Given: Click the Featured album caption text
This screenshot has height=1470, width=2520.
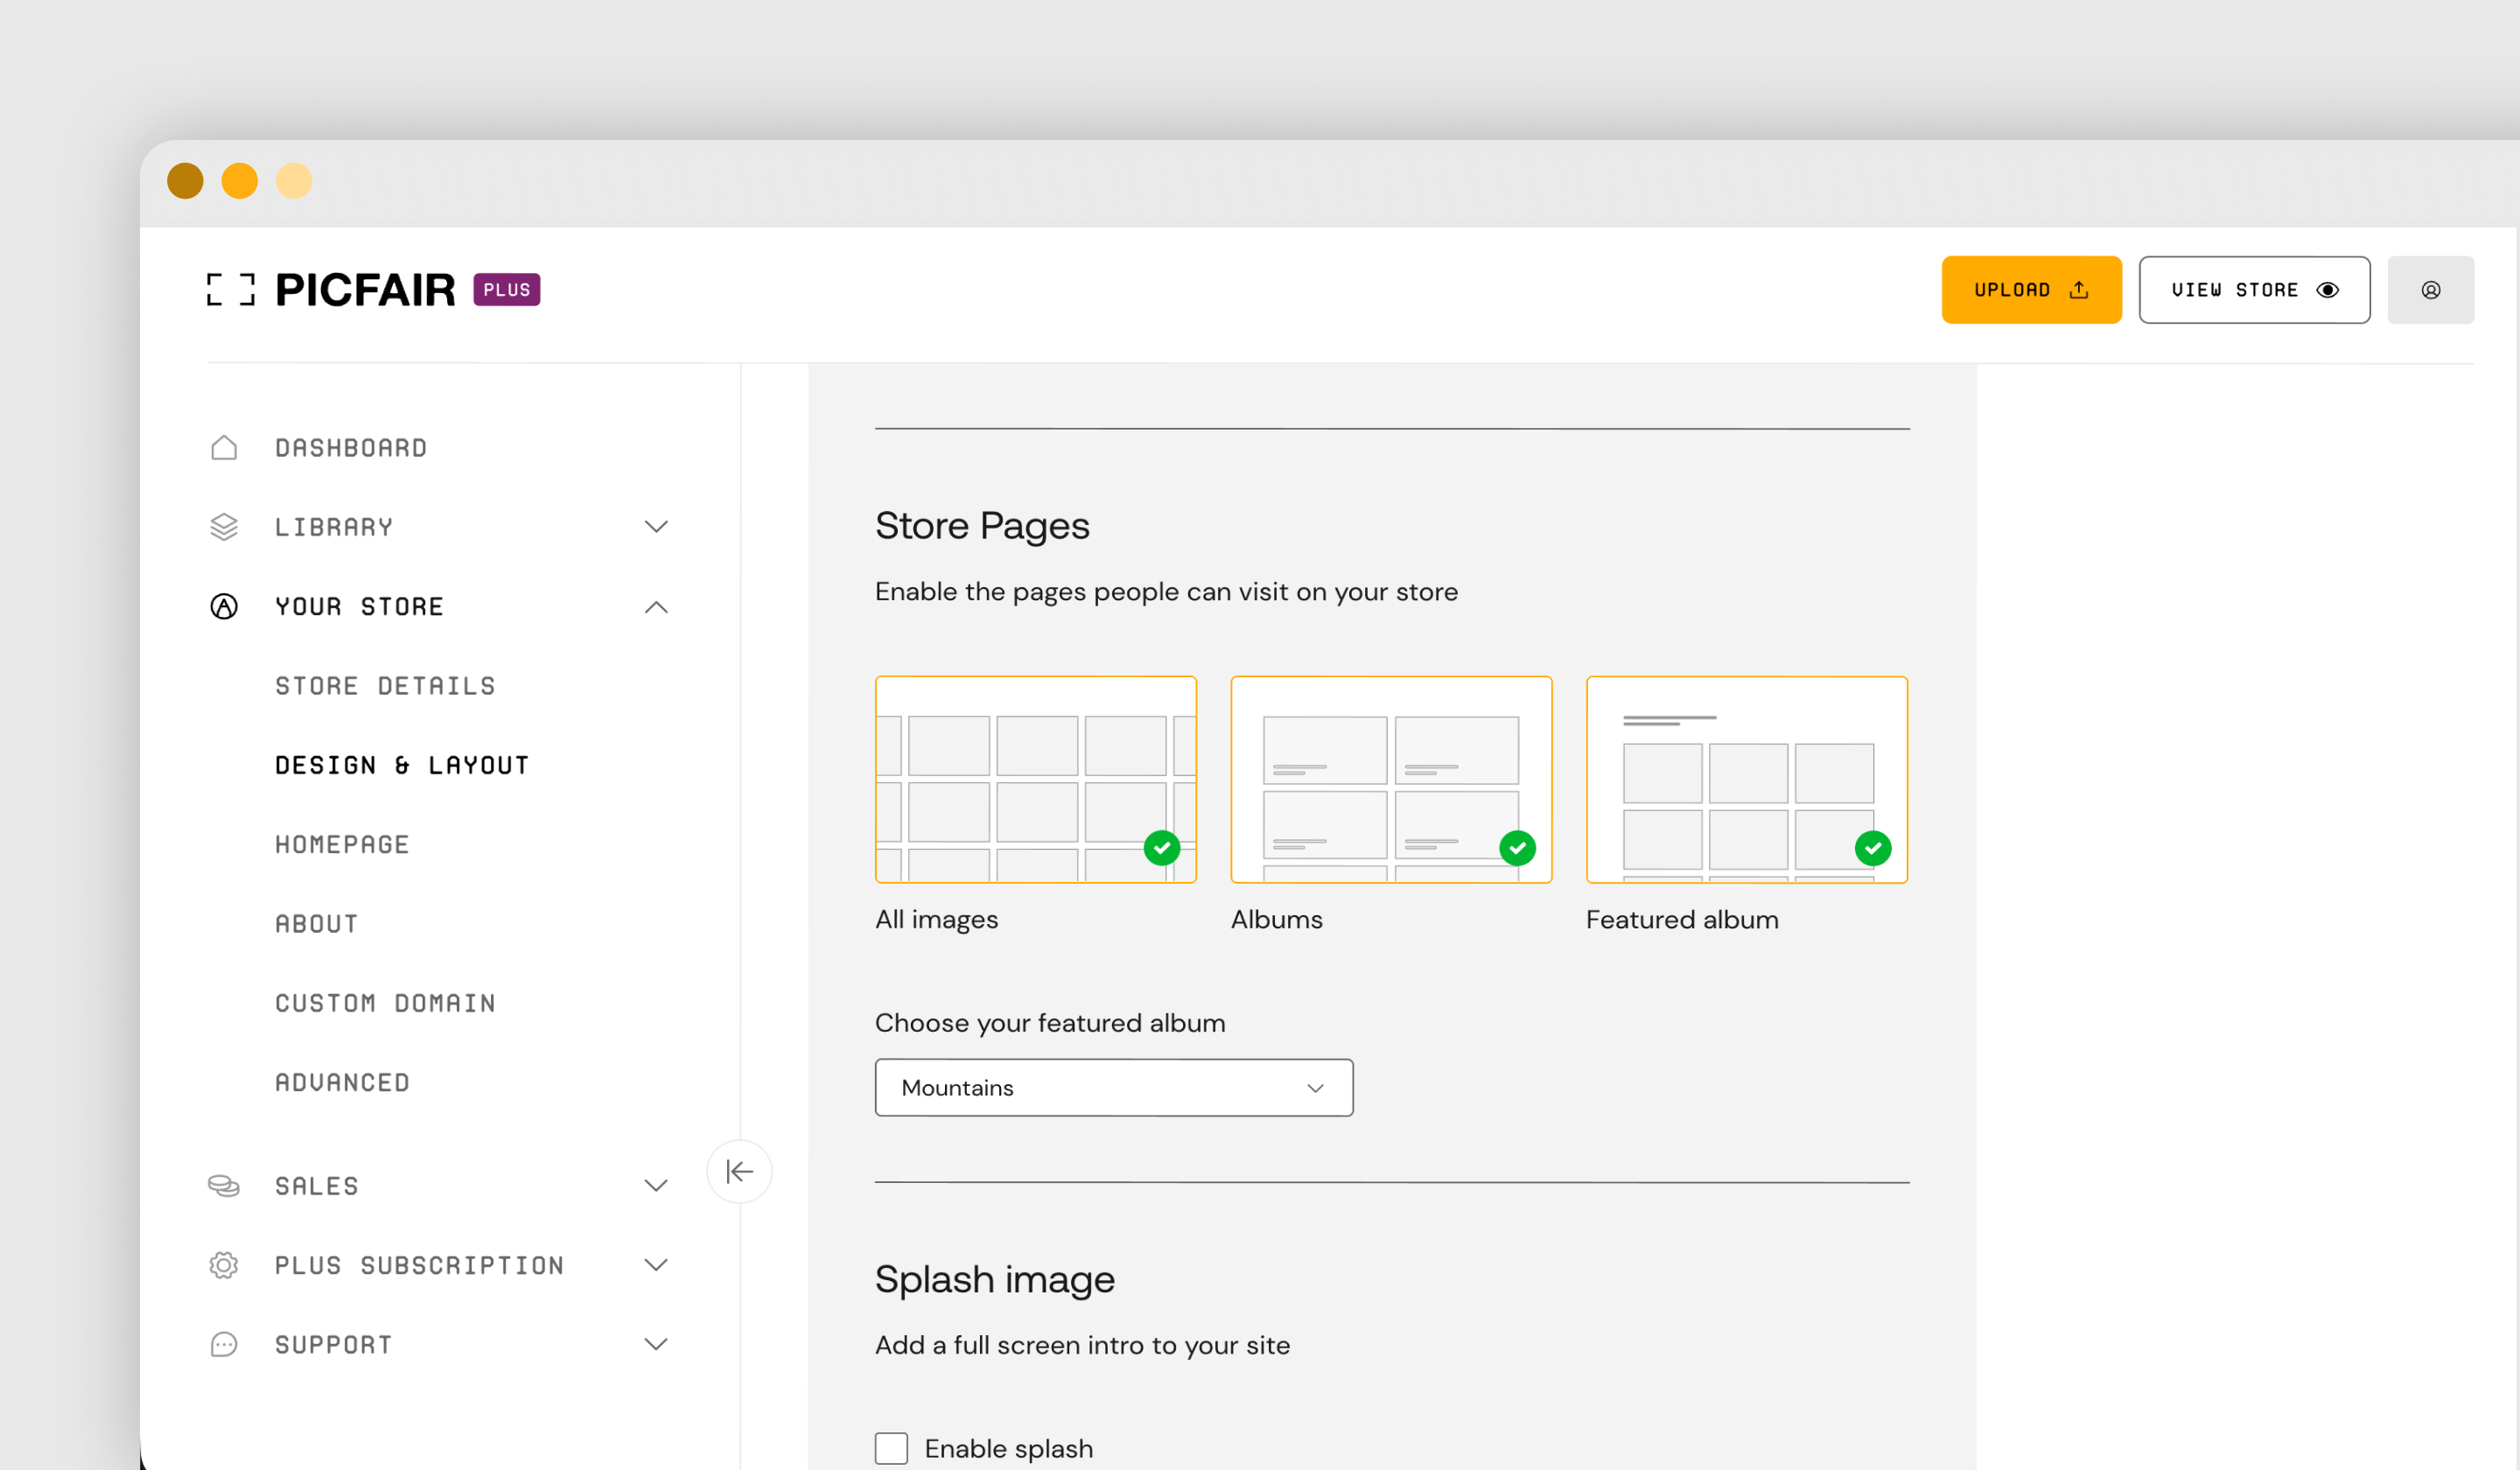Looking at the screenshot, I should (x=1682, y=920).
